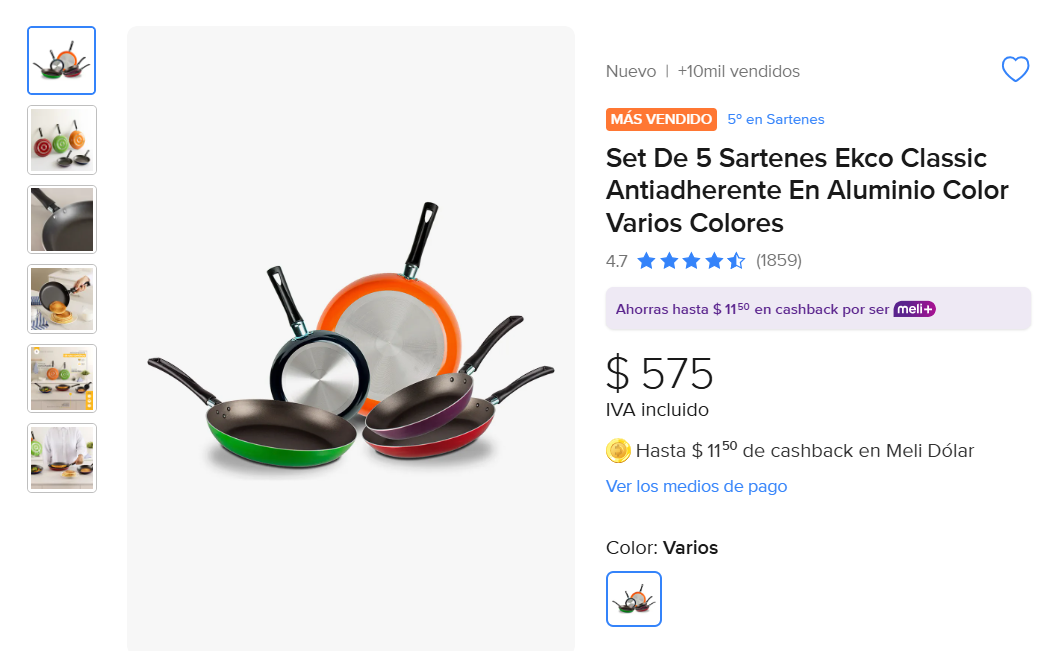The width and height of the screenshot is (1050, 651).
Task: Open the Ver los medios de pago link
Action: click(x=696, y=486)
